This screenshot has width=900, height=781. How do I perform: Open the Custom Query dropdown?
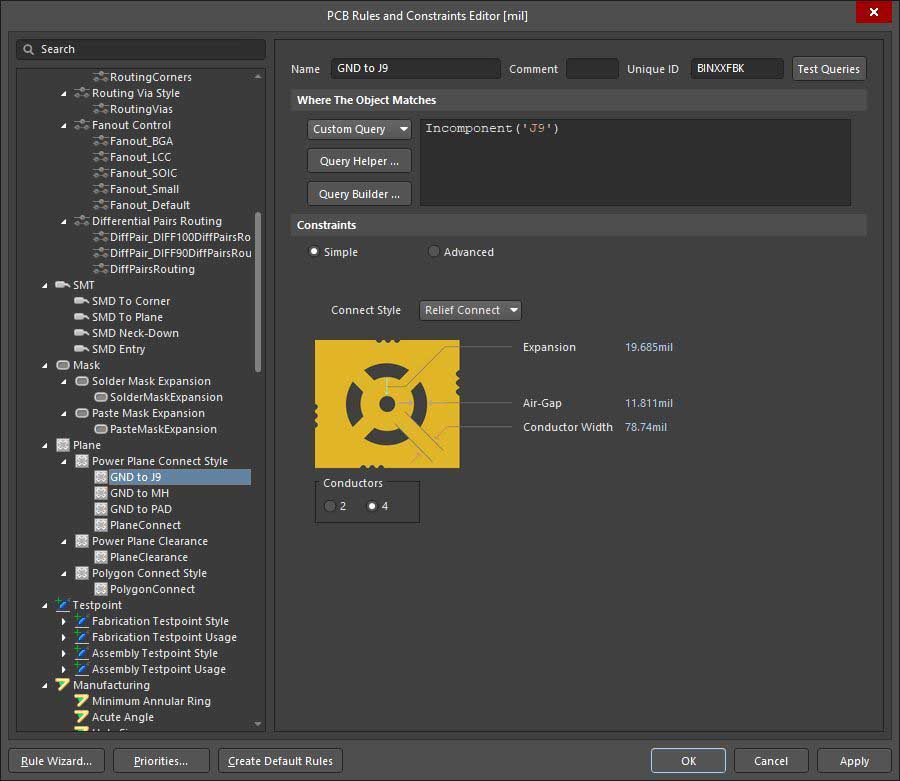point(359,129)
